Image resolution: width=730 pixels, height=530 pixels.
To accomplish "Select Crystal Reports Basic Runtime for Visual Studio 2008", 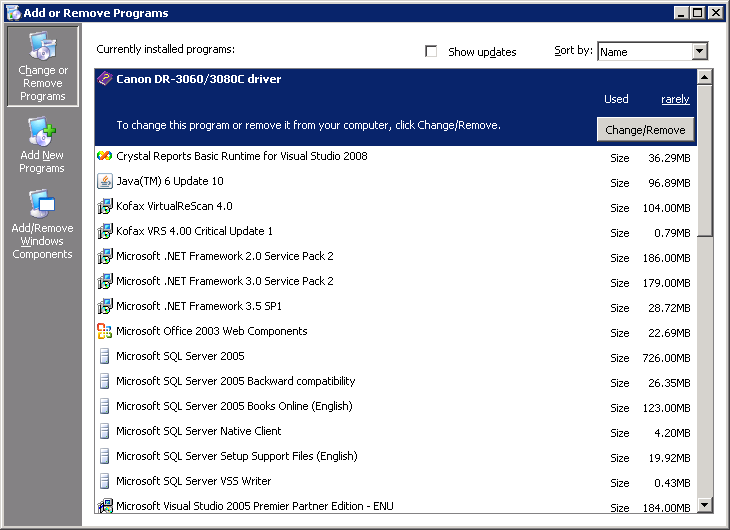I will (x=242, y=156).
